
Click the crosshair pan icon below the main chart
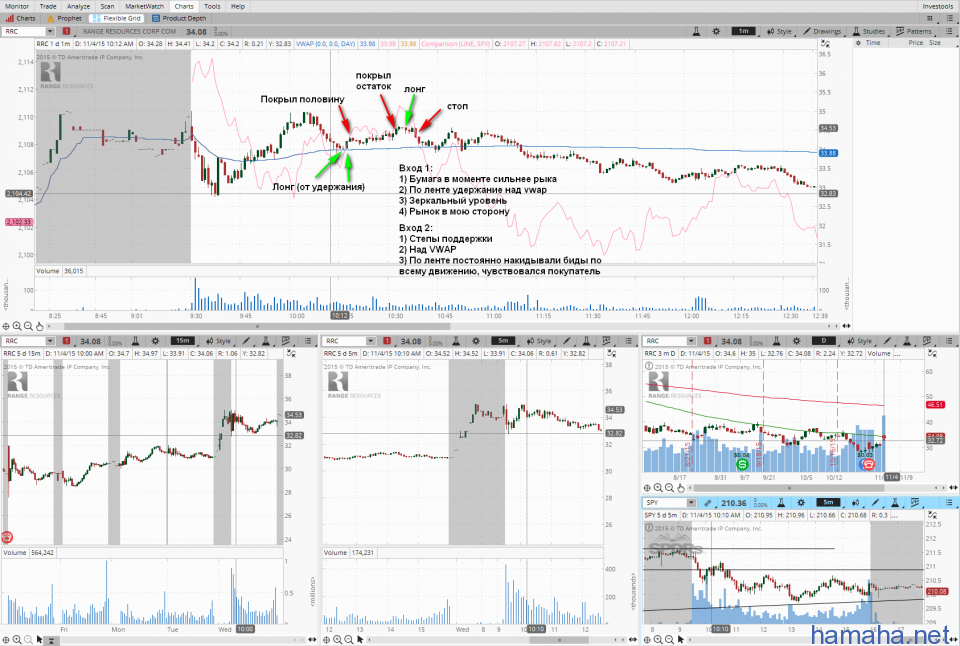[6, 326]
